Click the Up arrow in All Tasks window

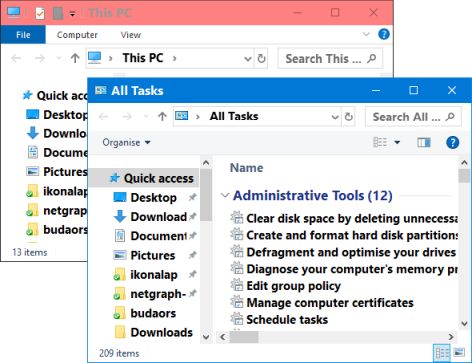coord(162,116)
